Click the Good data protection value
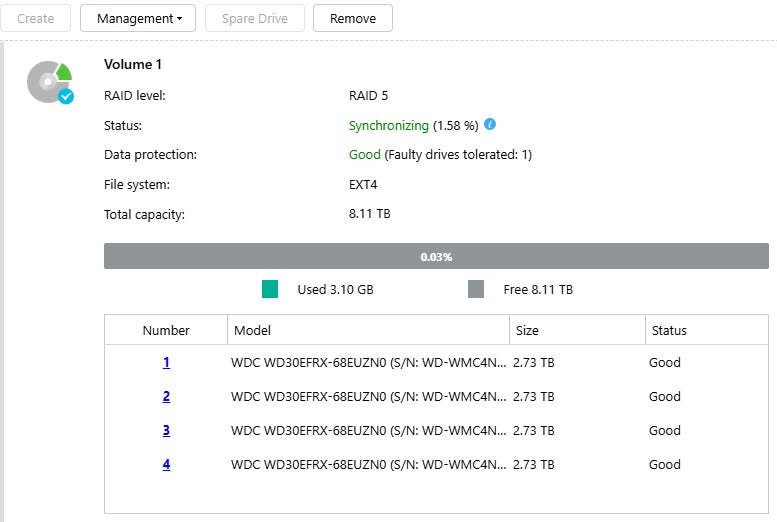The image size is (777, 522). pyautogui.click(x=364, y=155)
